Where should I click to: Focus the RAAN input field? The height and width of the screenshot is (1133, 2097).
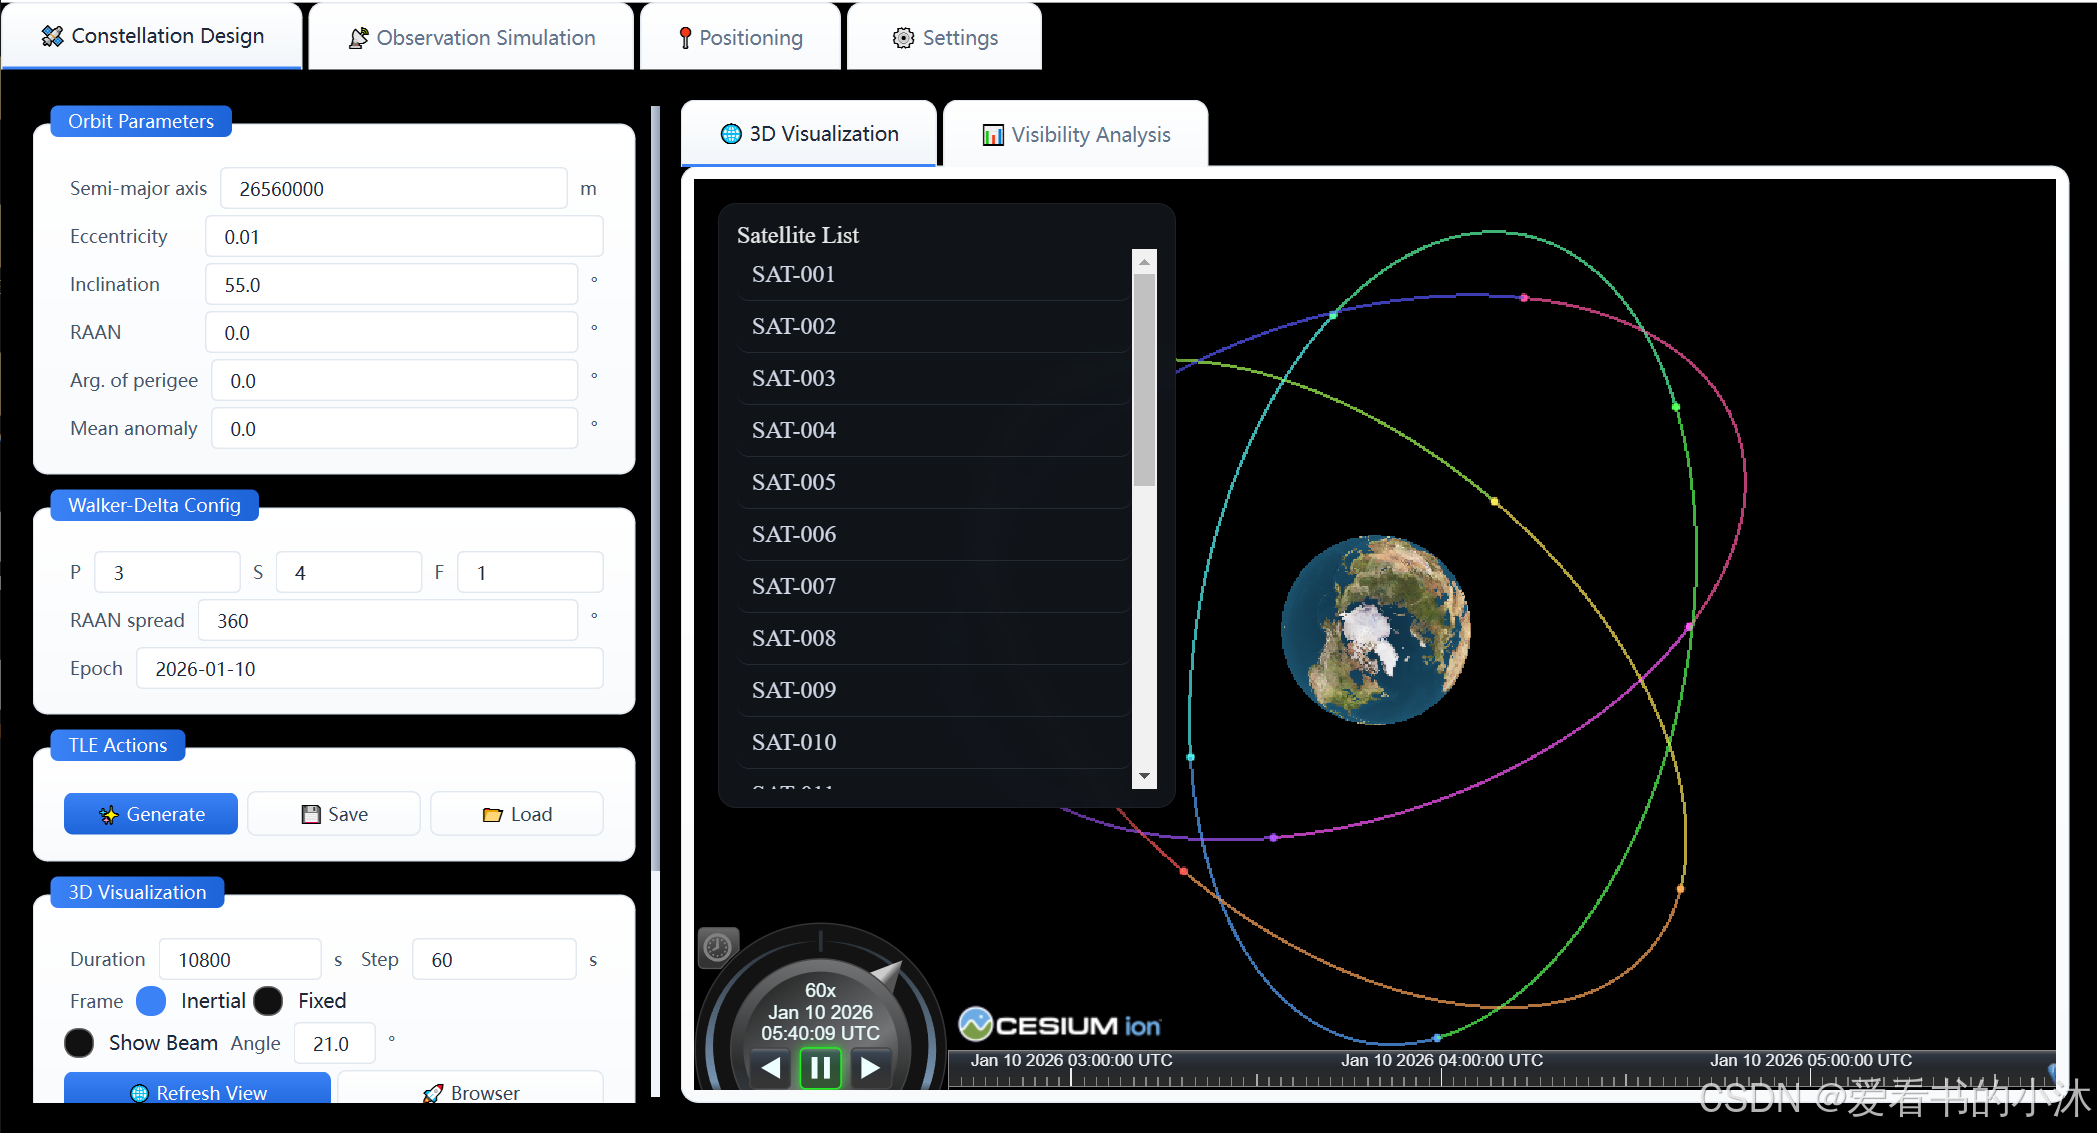pyautogui.click(x=391, y=333)
